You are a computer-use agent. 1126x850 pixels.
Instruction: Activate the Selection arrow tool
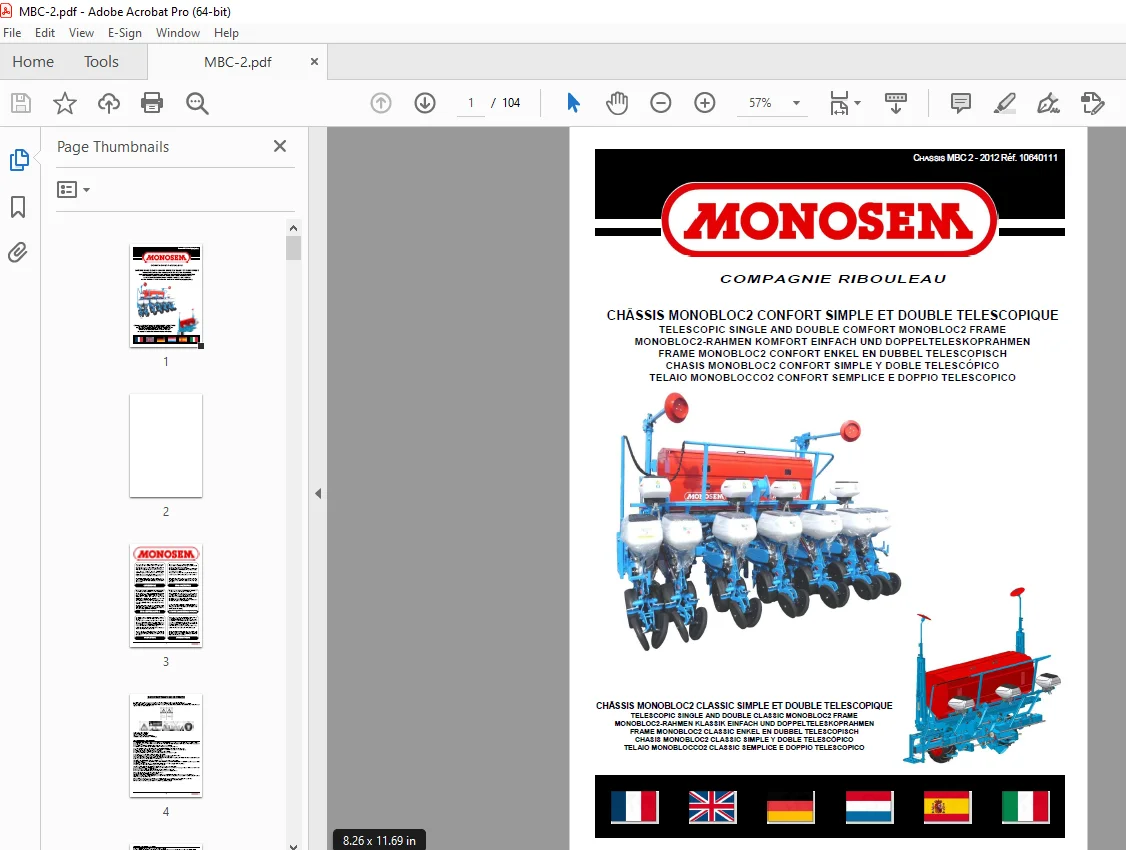point(573,103)
